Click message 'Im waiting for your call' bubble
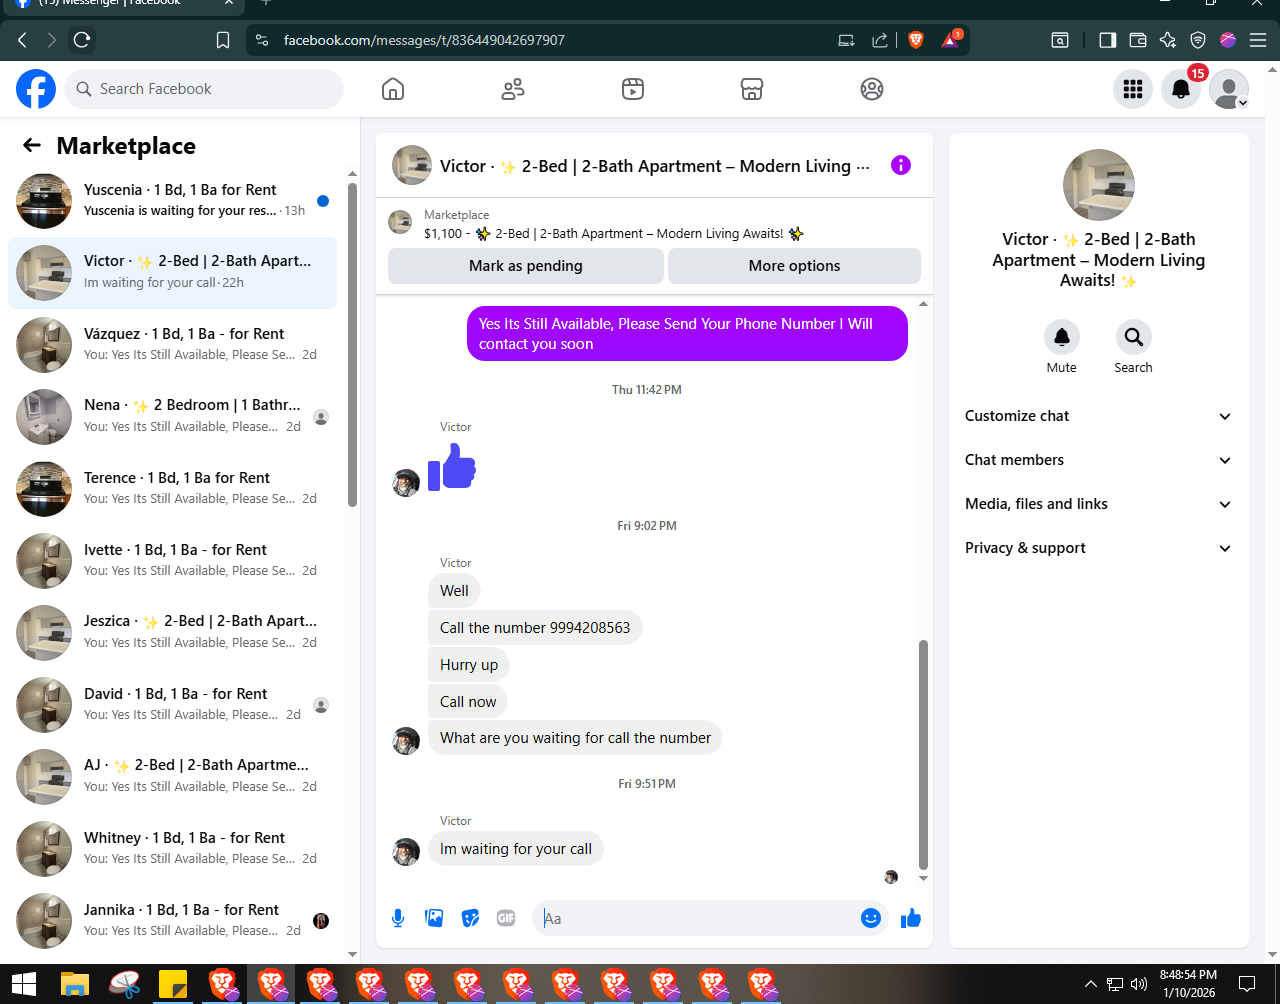Viewport: 1280px width, 1004px height. pyautogui.click(x=516, y=849)
